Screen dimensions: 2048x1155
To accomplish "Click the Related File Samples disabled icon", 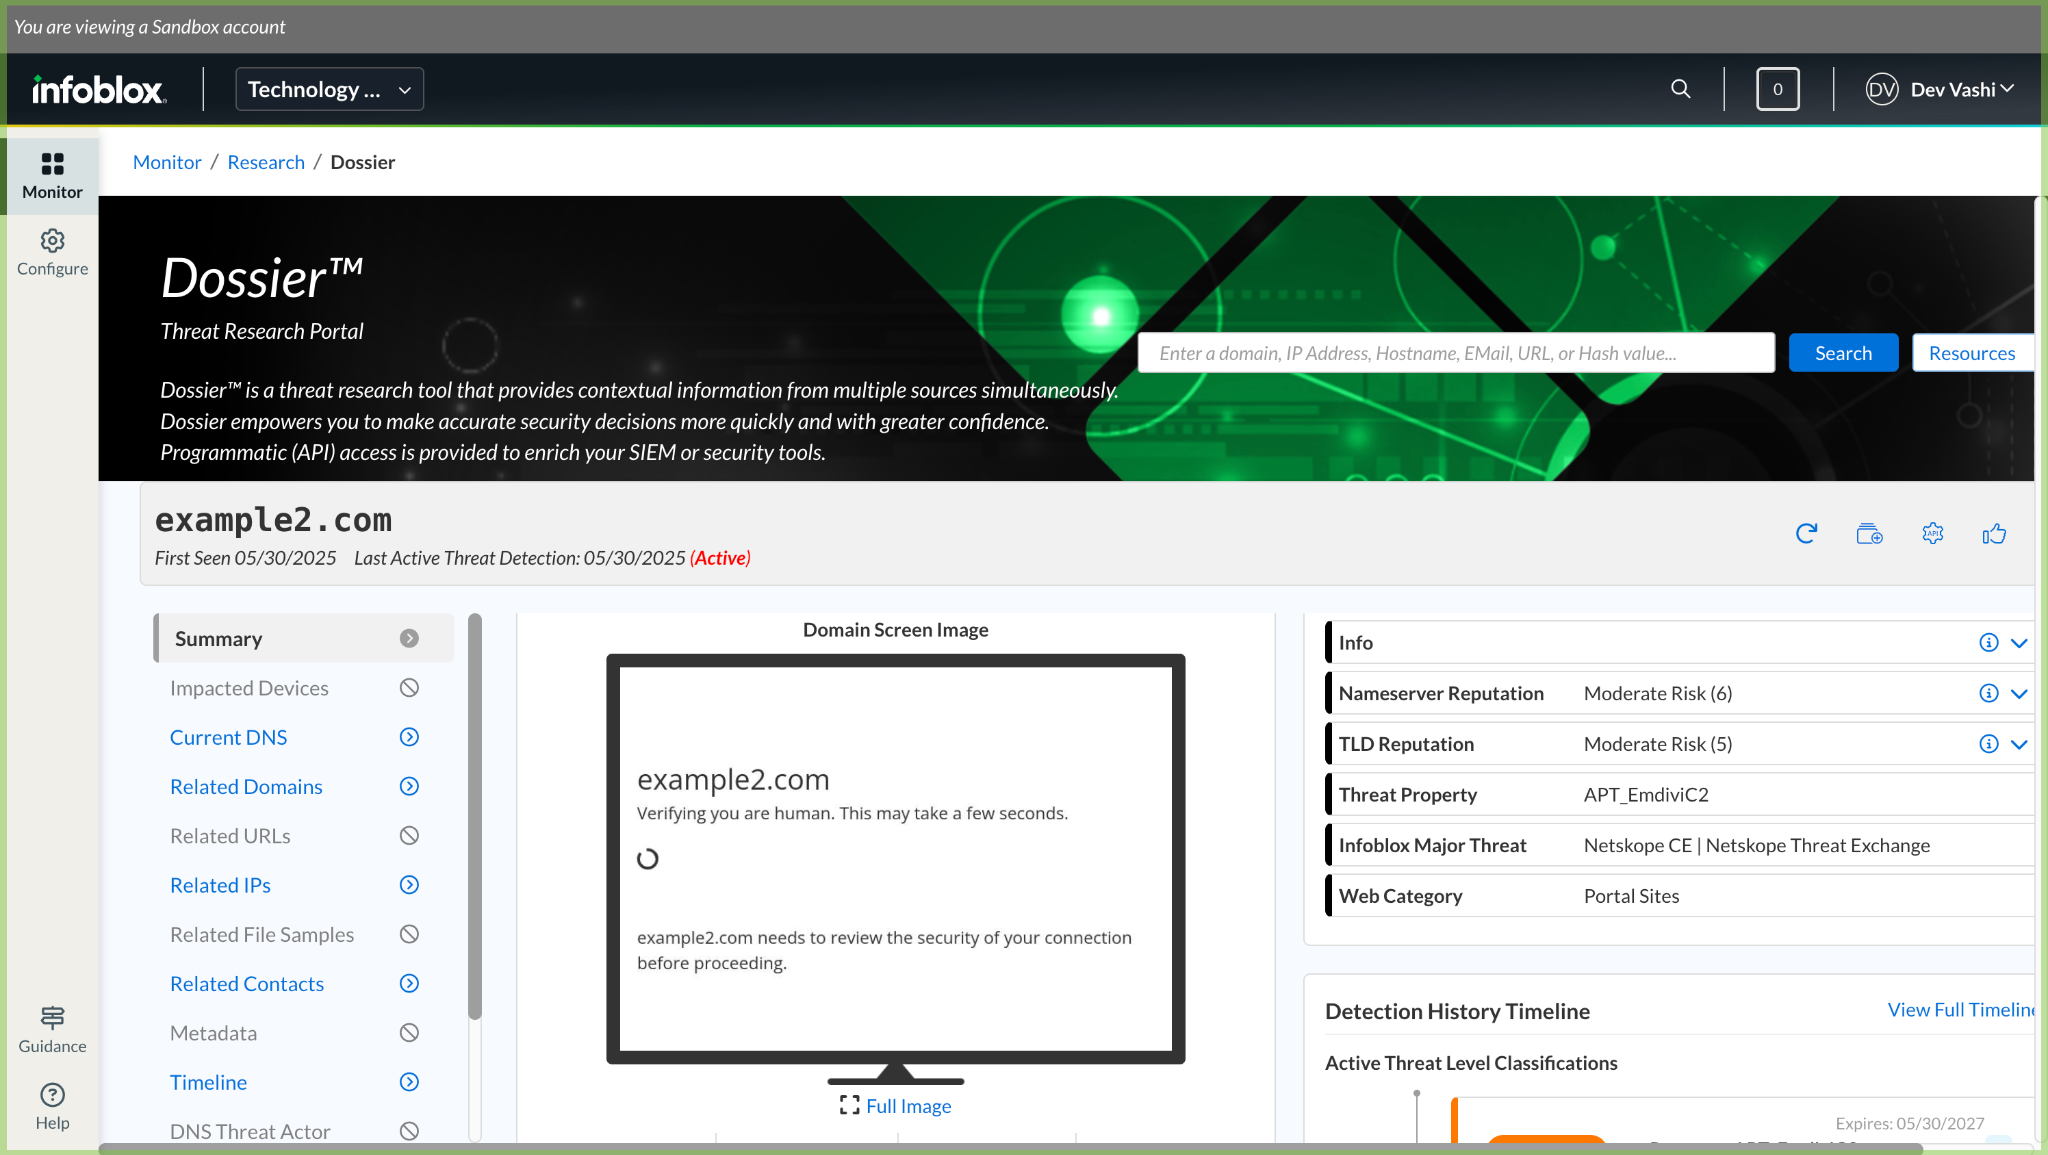I will point(409,934).
